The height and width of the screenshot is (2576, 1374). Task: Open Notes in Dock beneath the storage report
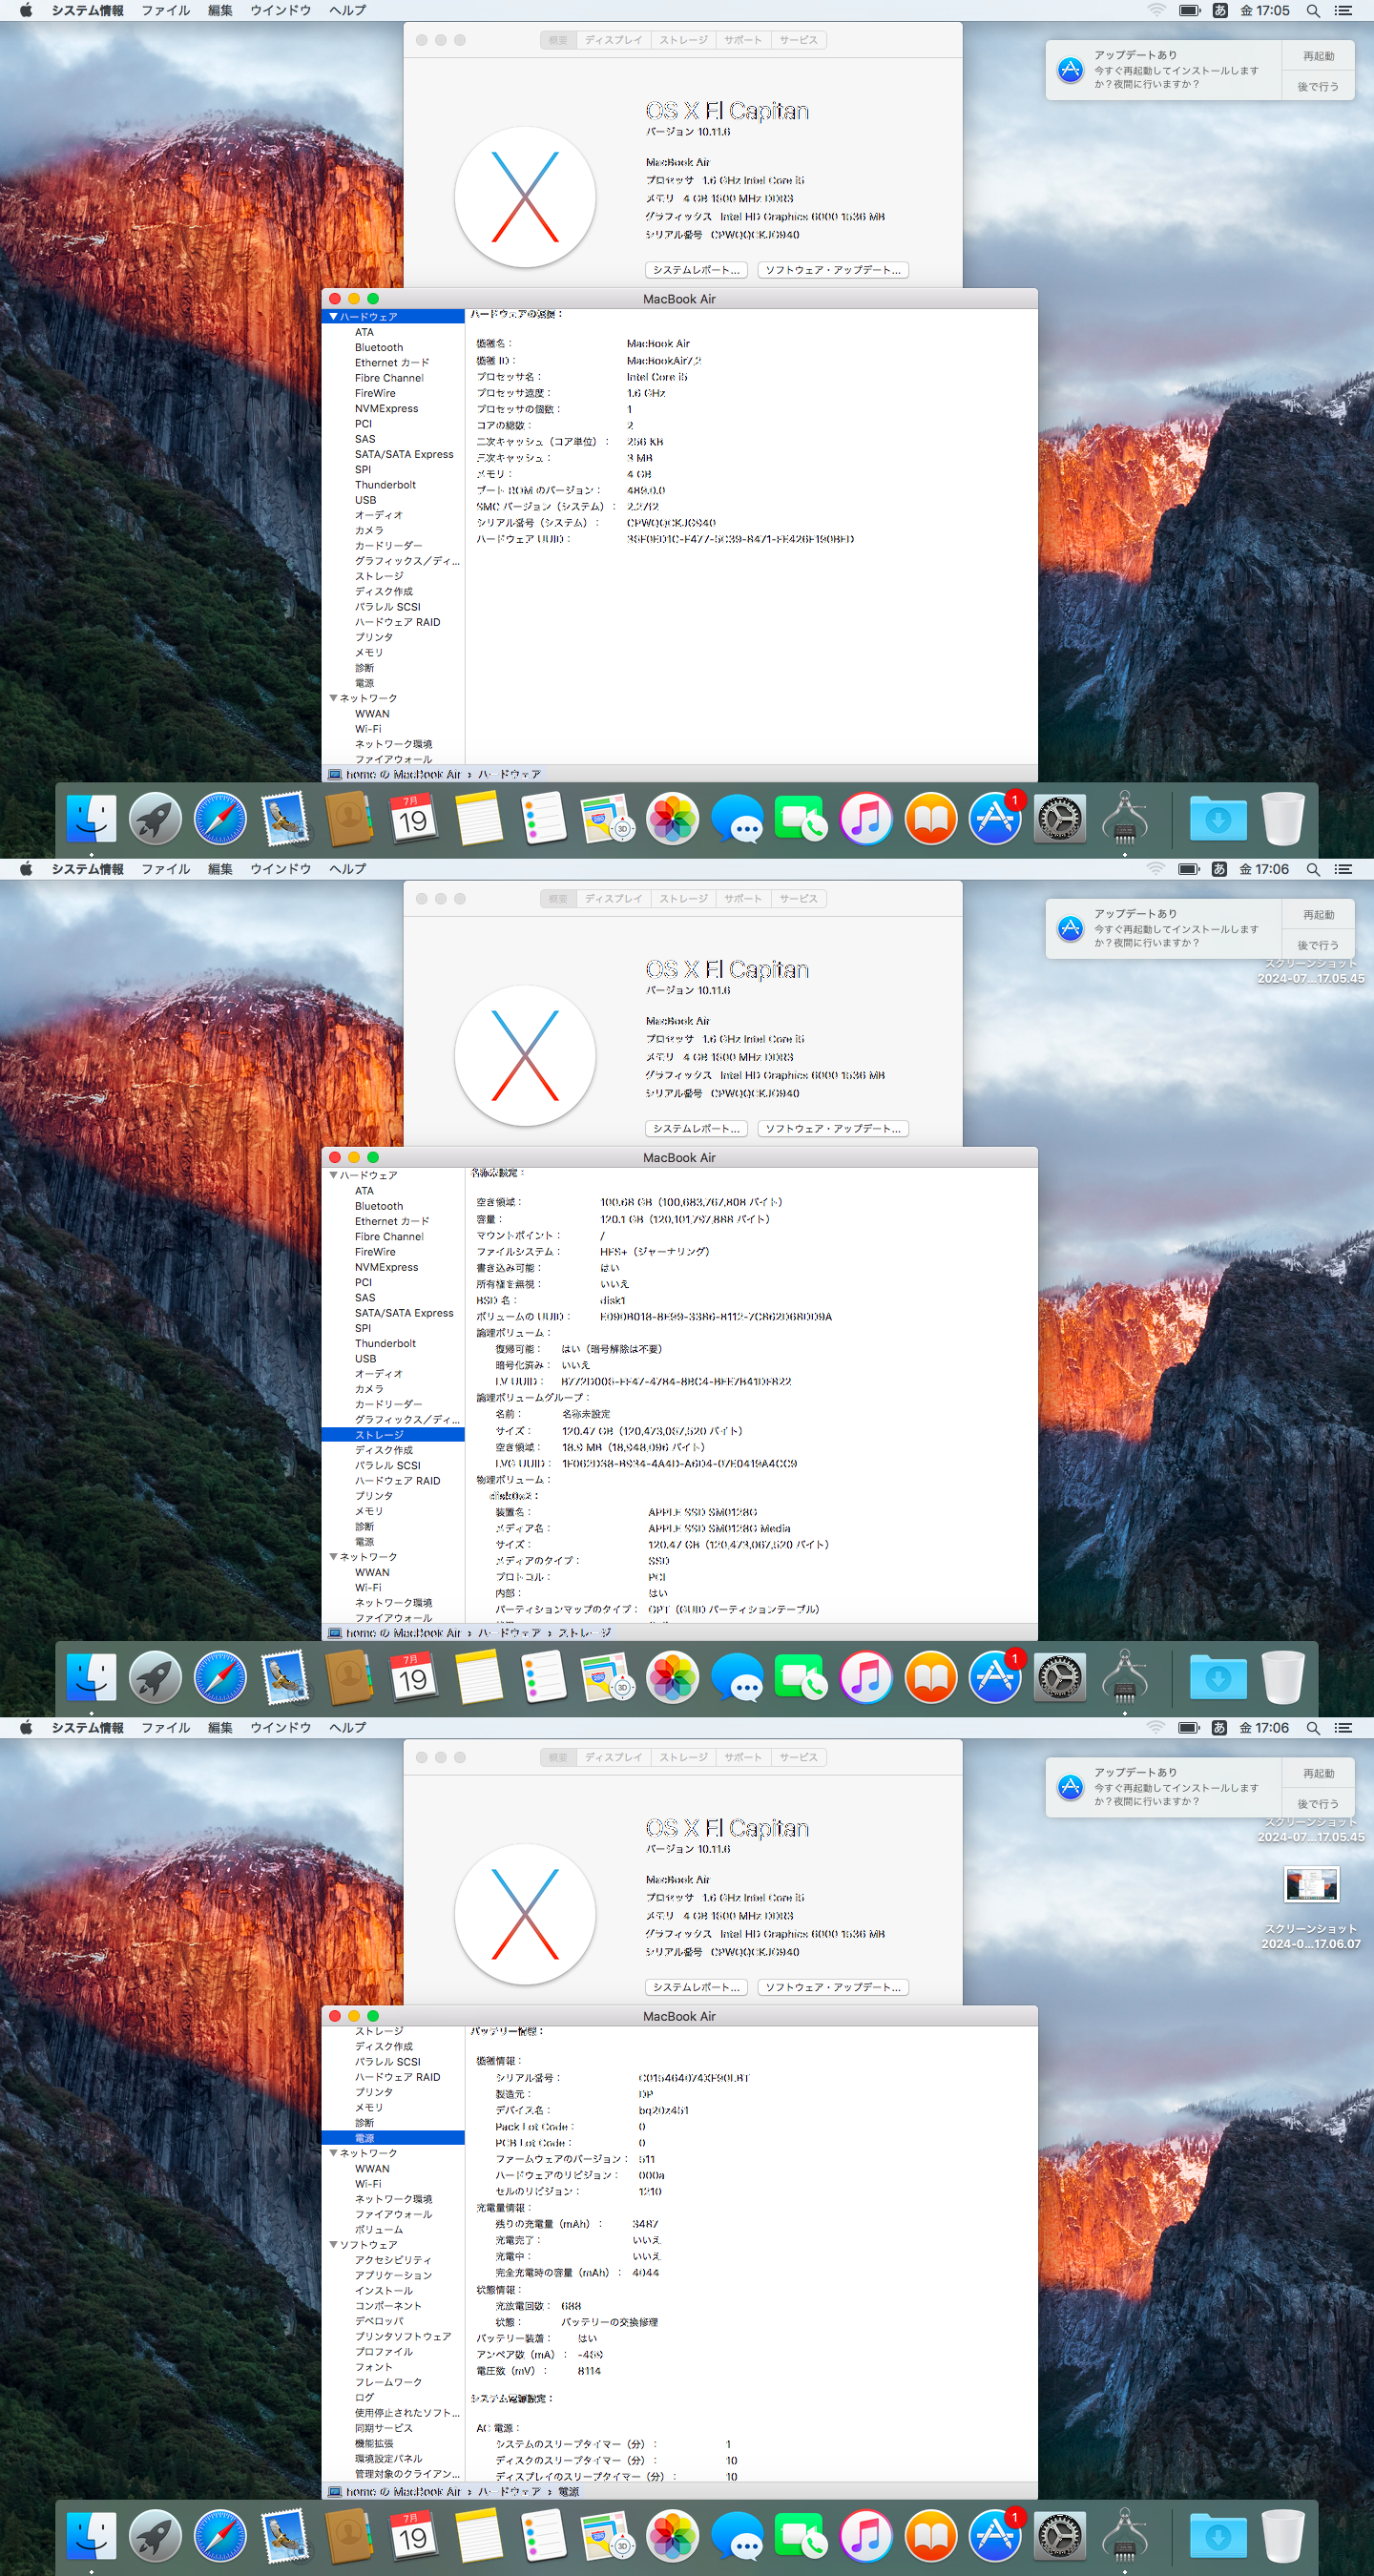click(x=478, y=1677)
